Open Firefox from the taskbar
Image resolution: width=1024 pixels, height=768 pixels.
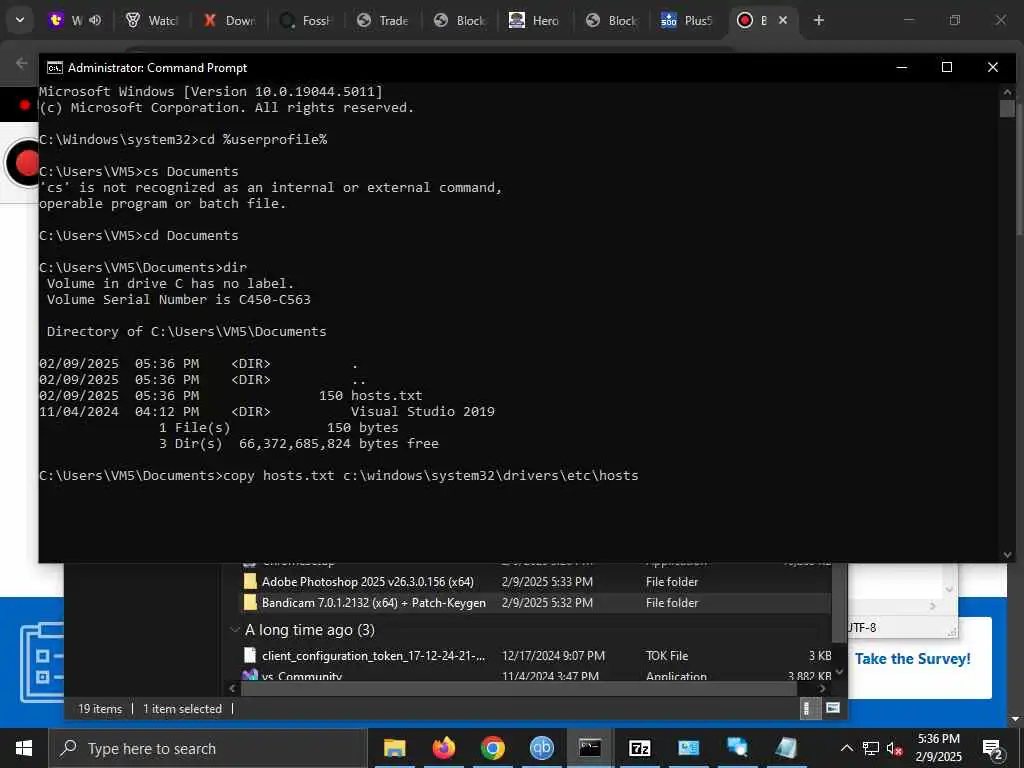[443, 748]
